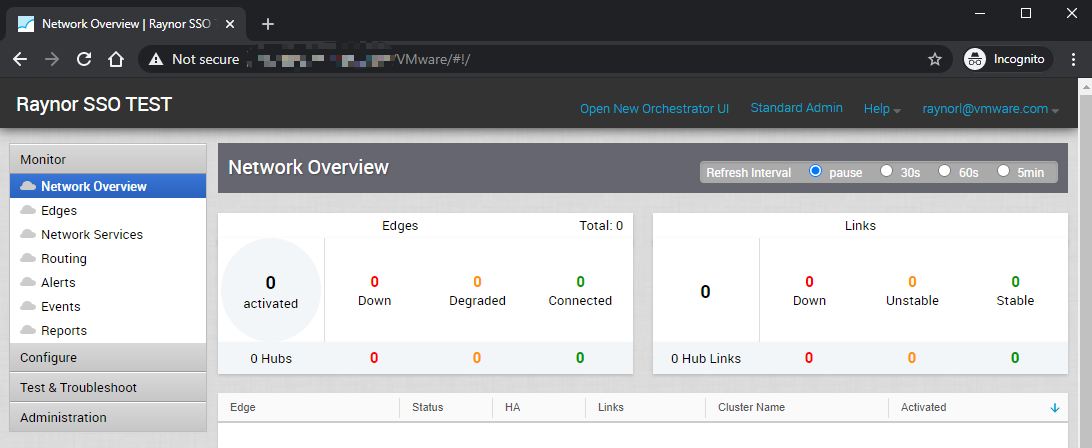Screen dimensions: 1092x448
Task: Open the Alerts monitor page
Action: 58,283
